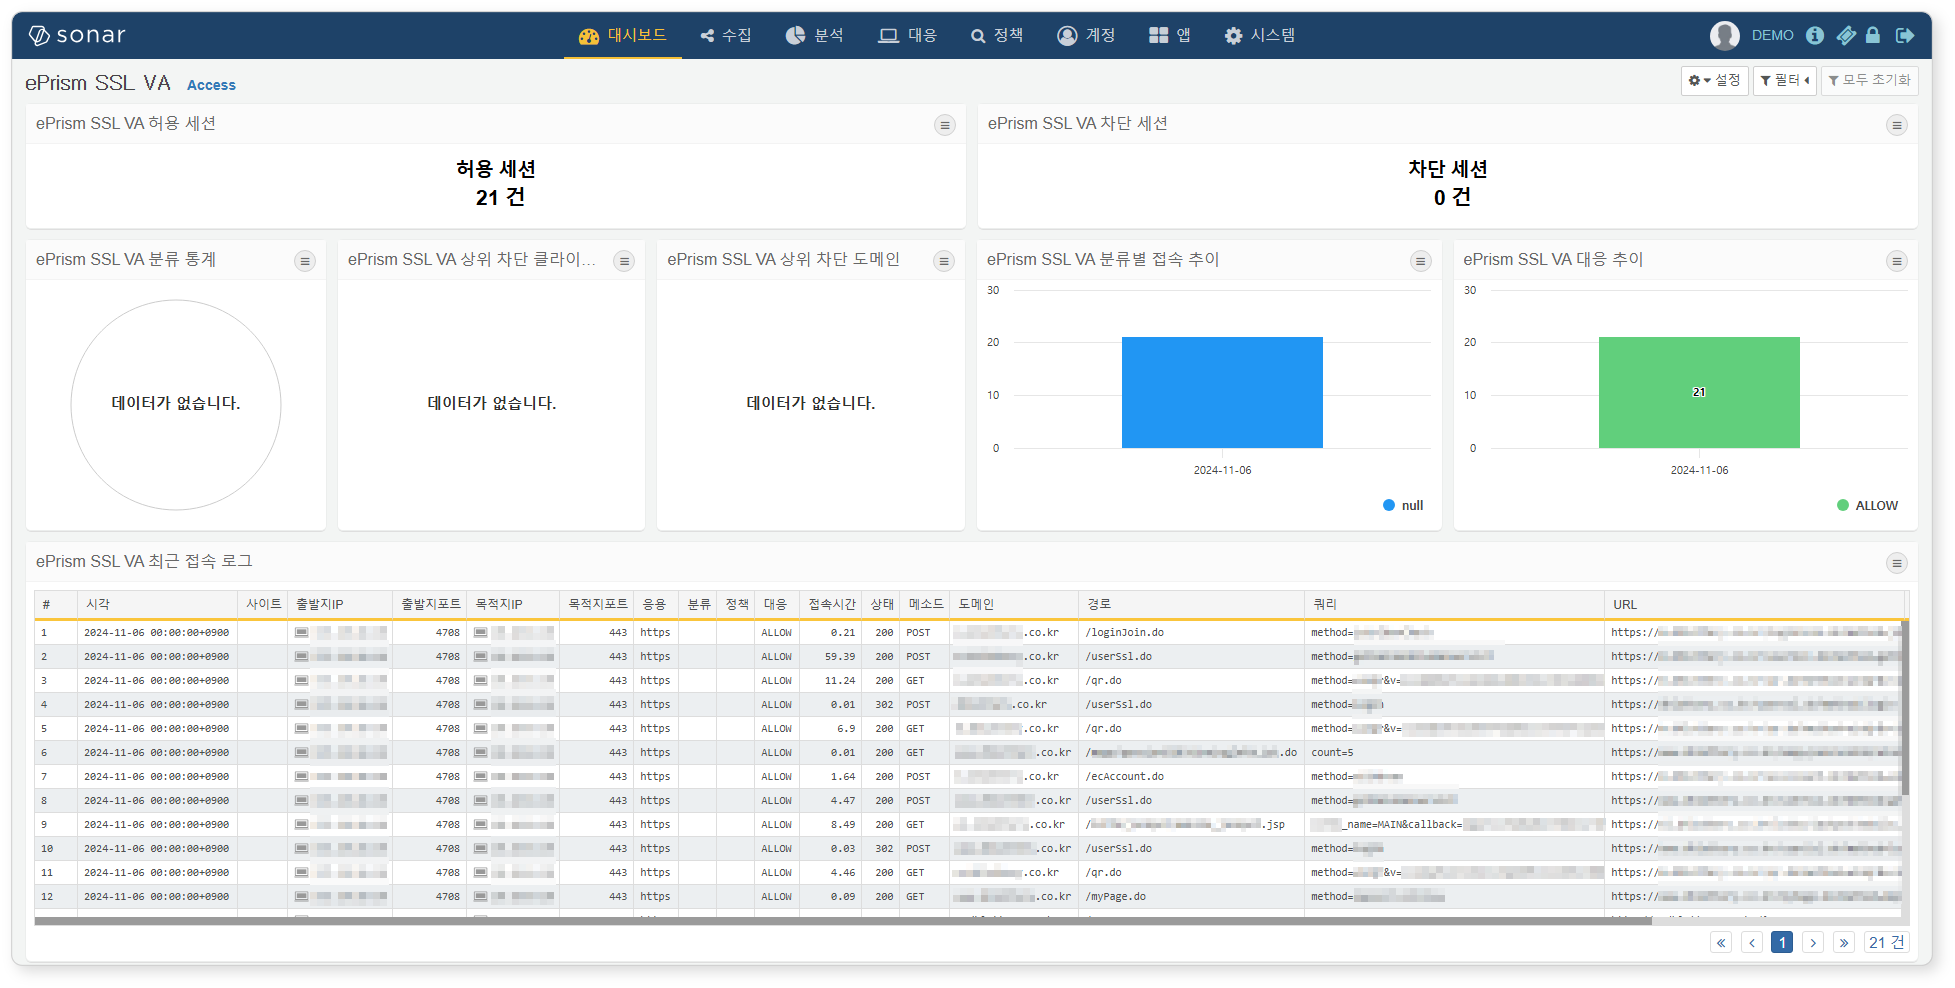The width and height of the screenshot is (1955, 988).
Task: Sort by 메소드 column header
Action: (925, 604)
